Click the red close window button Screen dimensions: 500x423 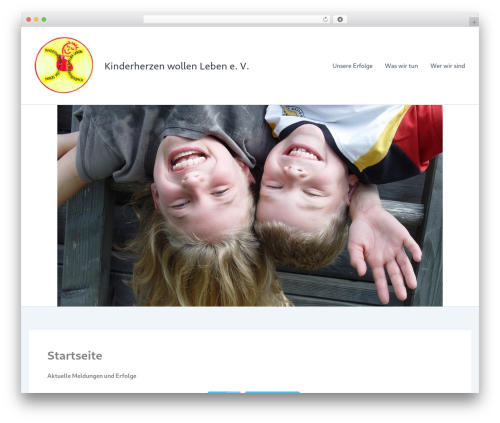[x=29, y=20]
